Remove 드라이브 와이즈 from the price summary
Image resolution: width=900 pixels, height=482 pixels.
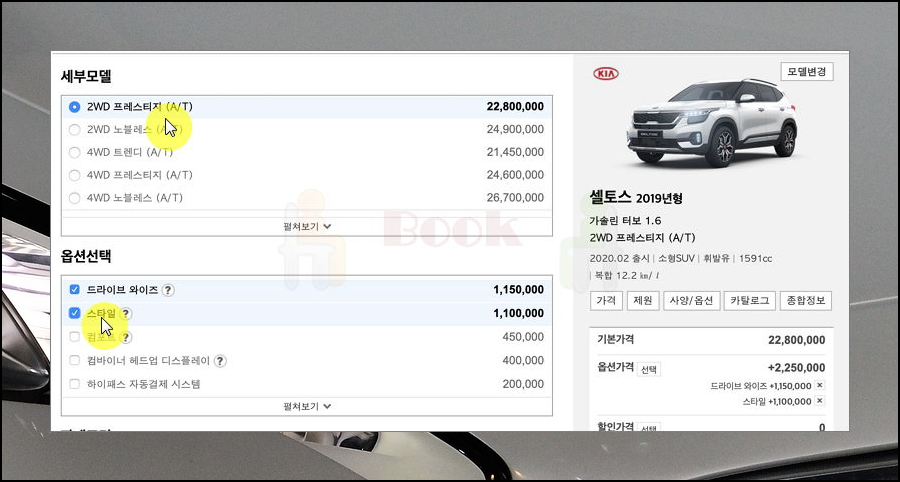click(820, 386)
